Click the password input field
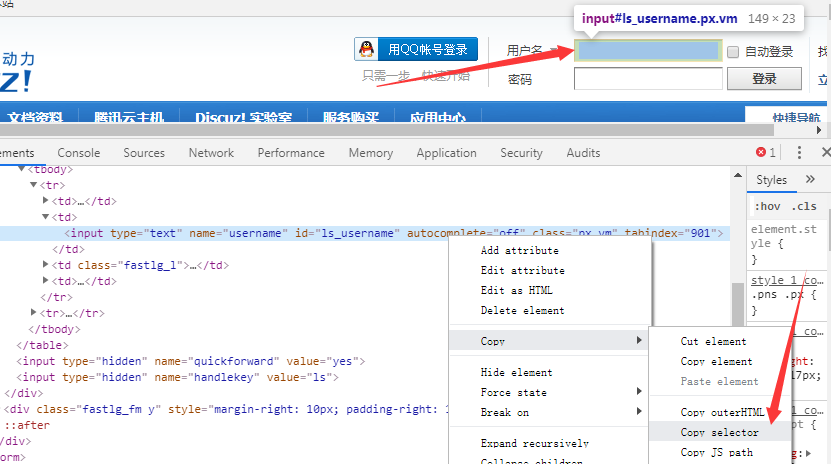This screenshot has height=464, width=831. coord(648,78)
